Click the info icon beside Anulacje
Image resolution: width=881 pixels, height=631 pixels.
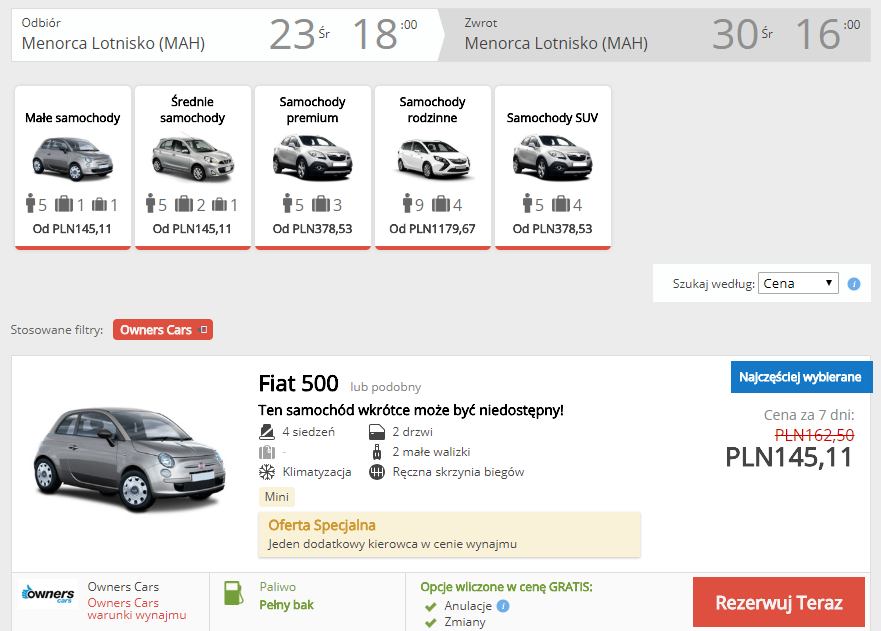click(x=503, y=606)
